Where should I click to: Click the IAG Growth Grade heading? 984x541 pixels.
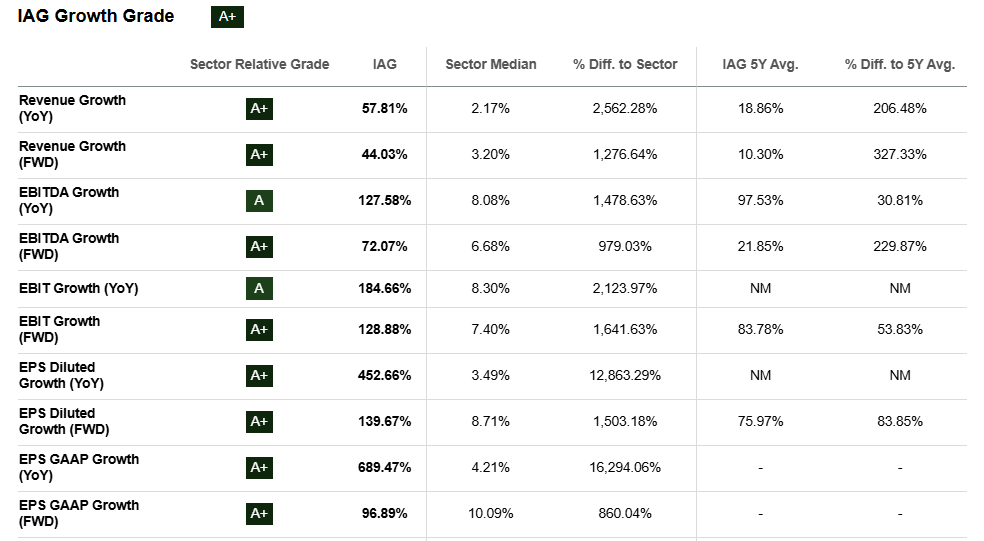click(96, 16)
